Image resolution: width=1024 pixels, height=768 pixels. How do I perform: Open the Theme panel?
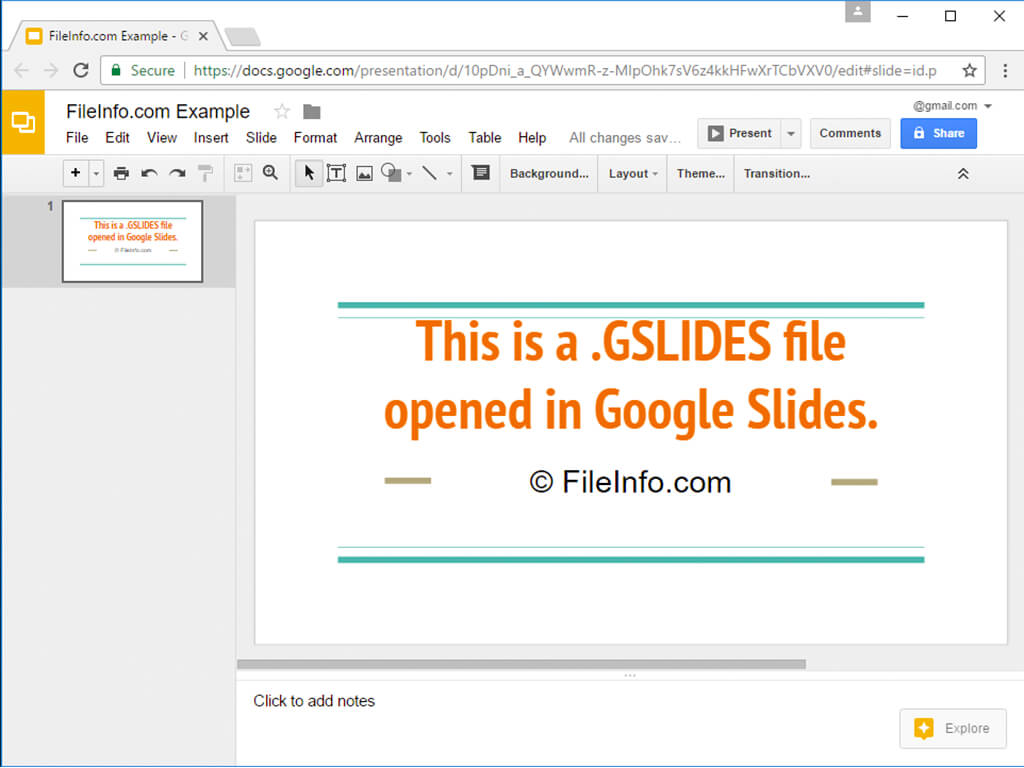[x=701, y=174]
